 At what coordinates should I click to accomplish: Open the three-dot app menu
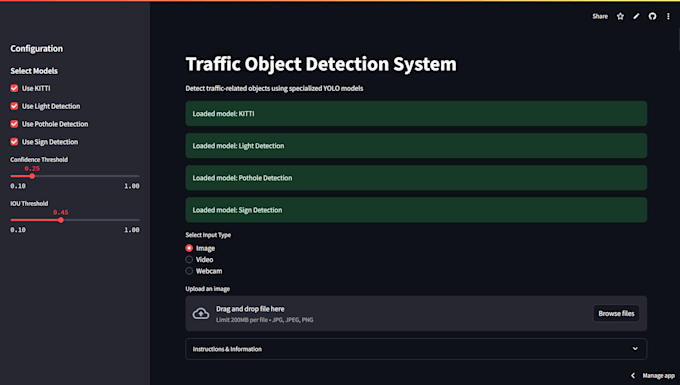668,16
